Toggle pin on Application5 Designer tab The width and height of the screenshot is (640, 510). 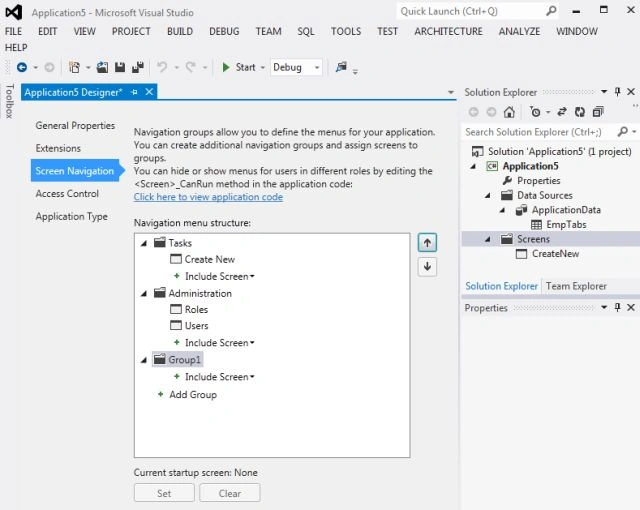tap(134, 92)
